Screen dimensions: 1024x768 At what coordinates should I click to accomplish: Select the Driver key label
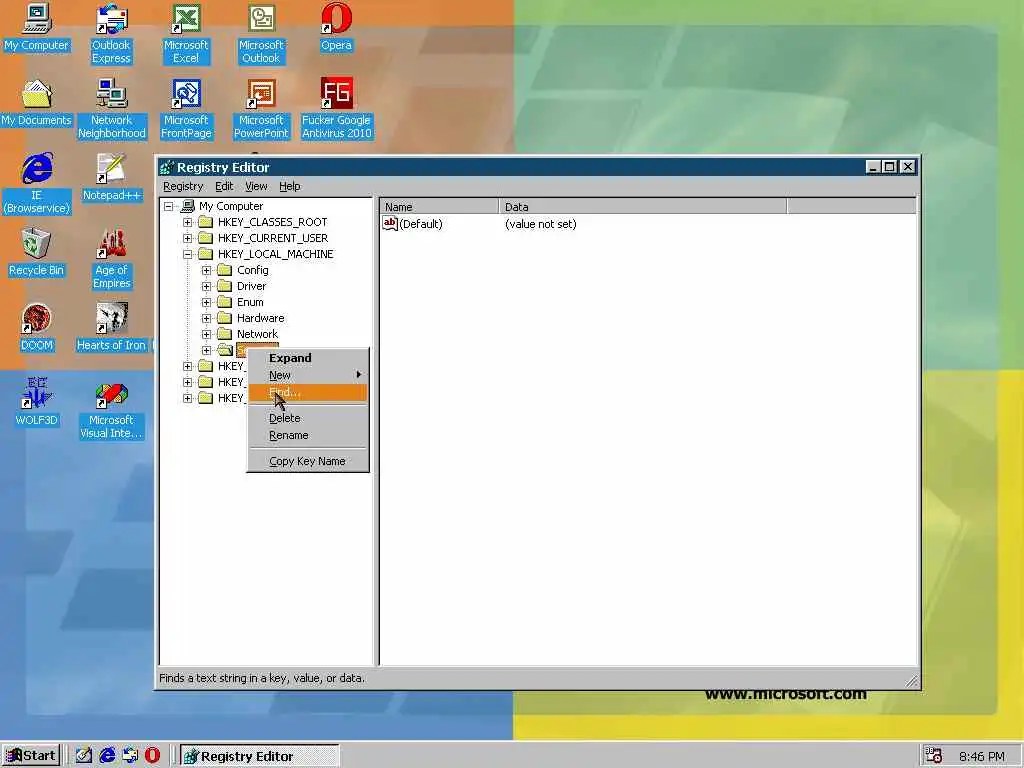point(251,286)
